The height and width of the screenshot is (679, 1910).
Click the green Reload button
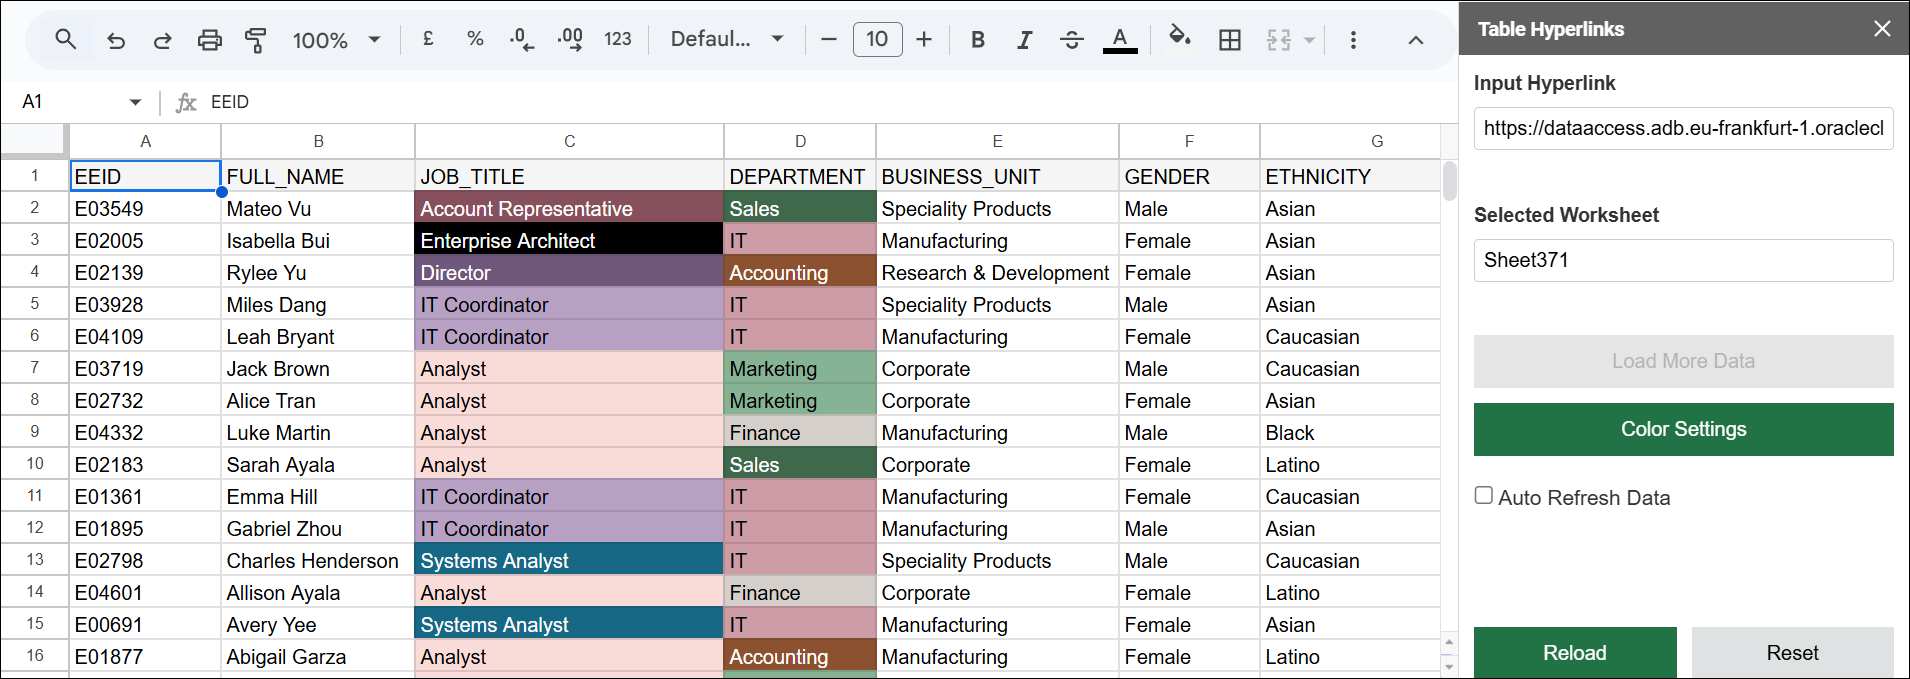(x=1574, y=653)
